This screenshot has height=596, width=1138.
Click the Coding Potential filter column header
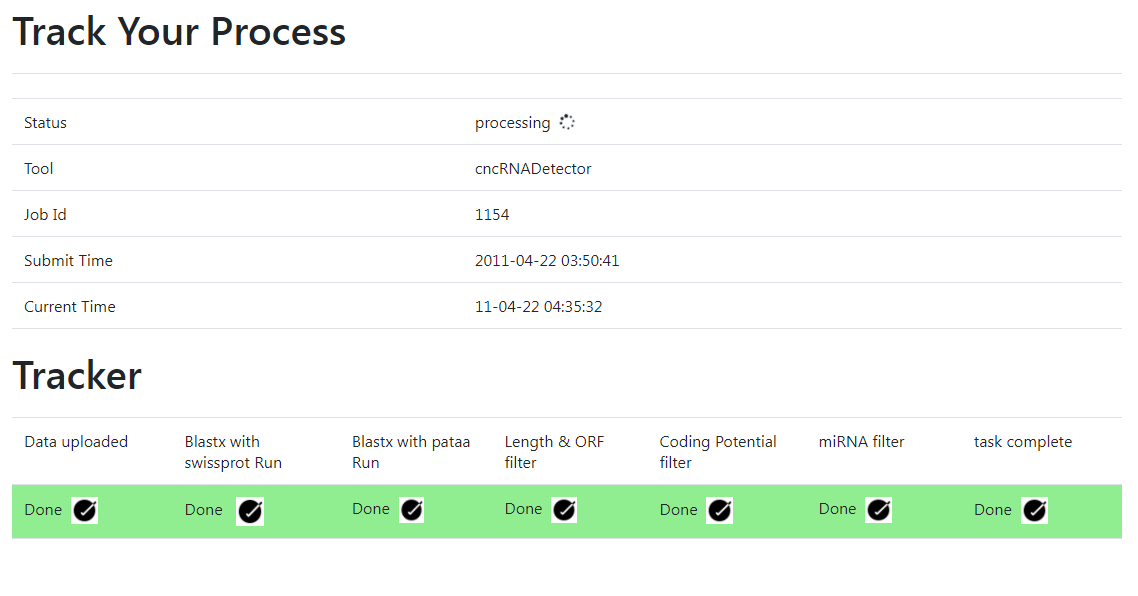(718, 452)
